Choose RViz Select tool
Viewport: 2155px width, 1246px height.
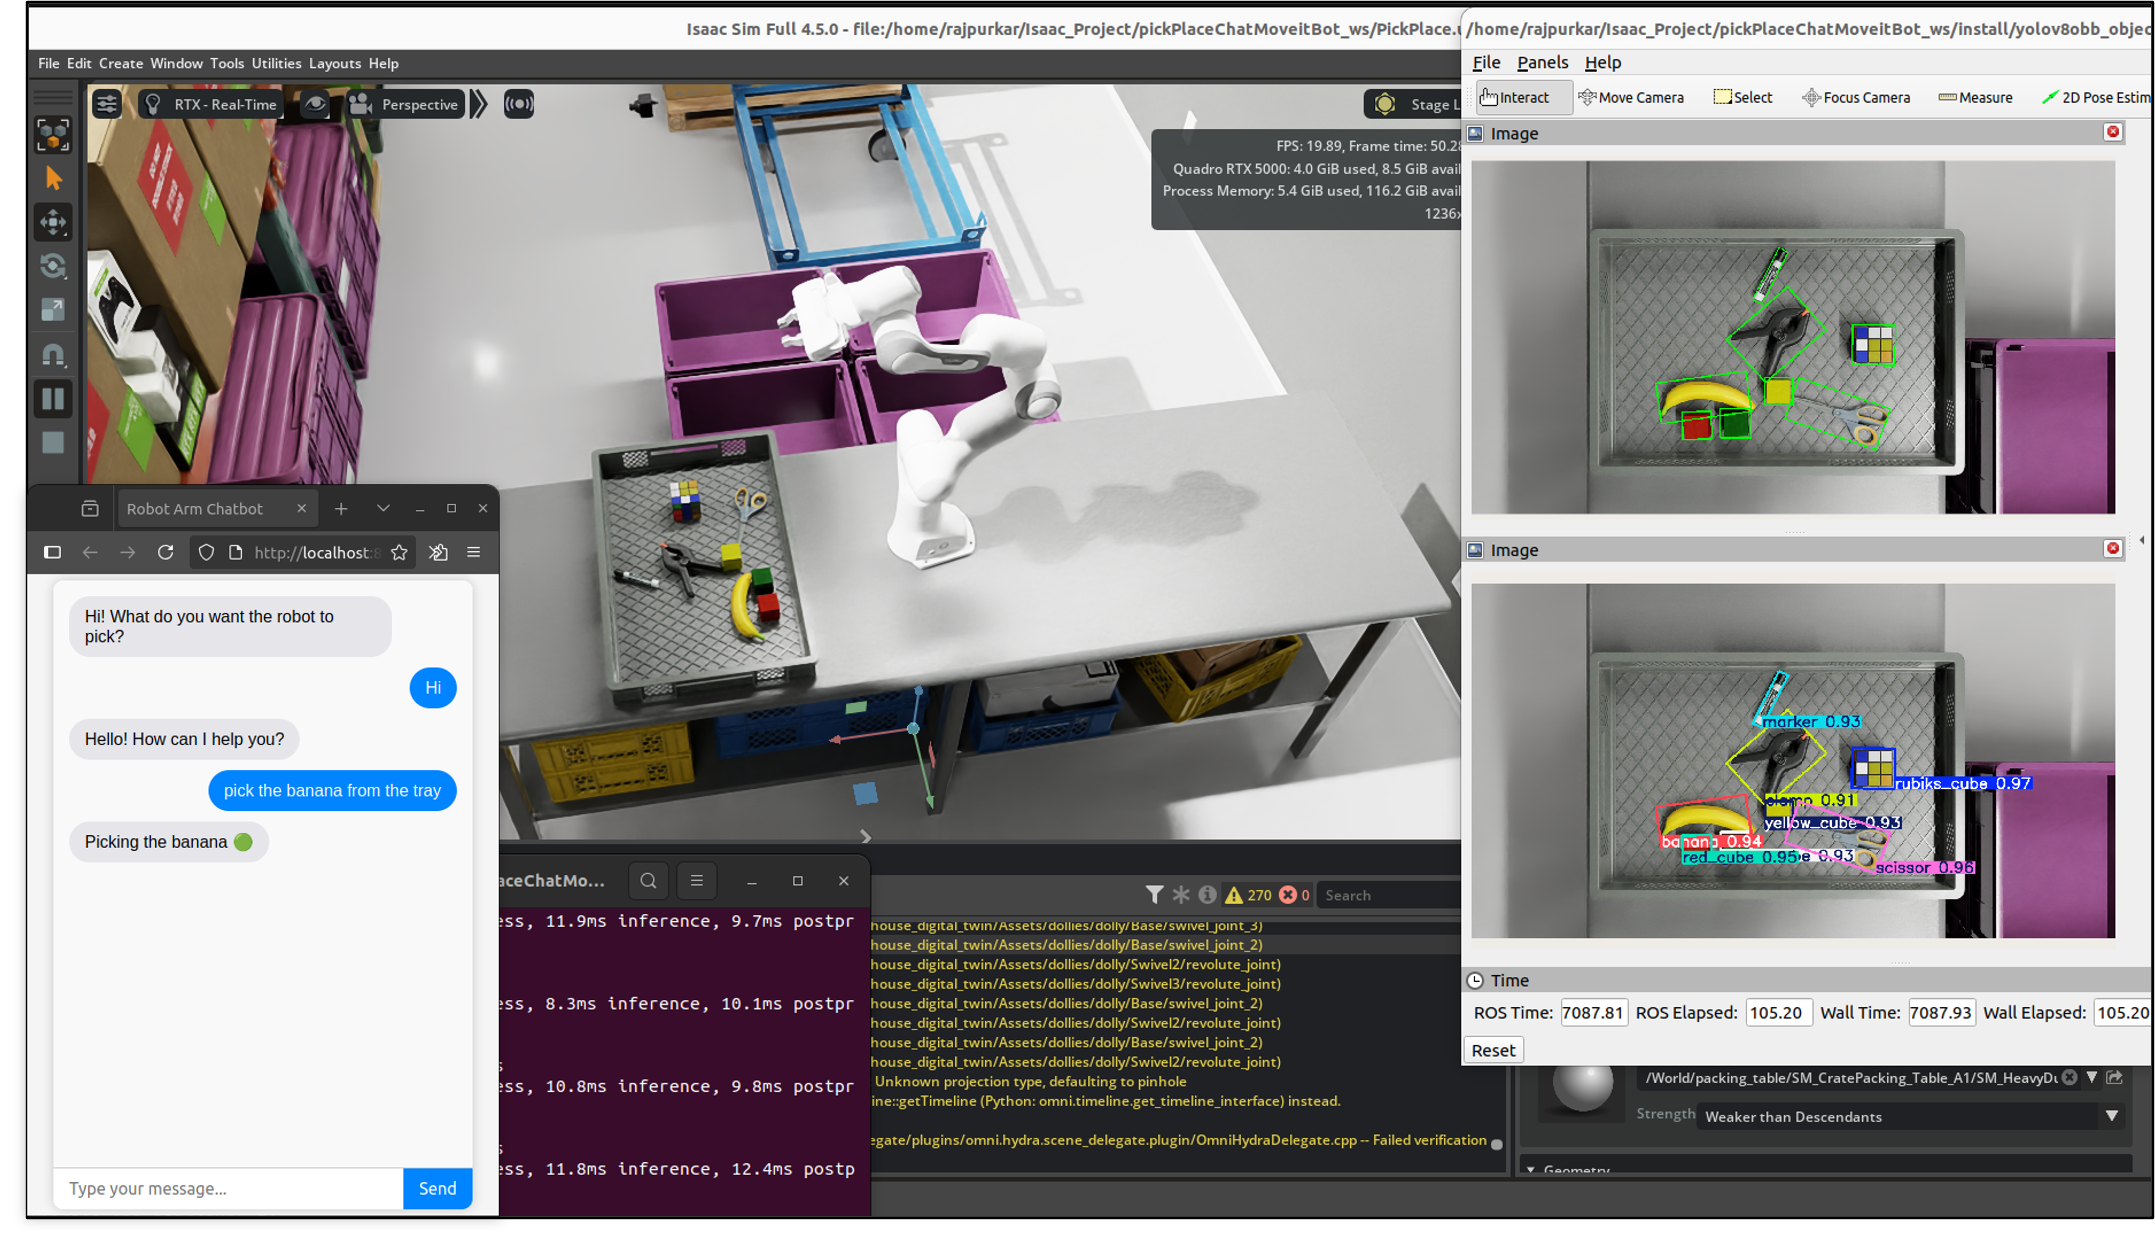(1743, 97)
